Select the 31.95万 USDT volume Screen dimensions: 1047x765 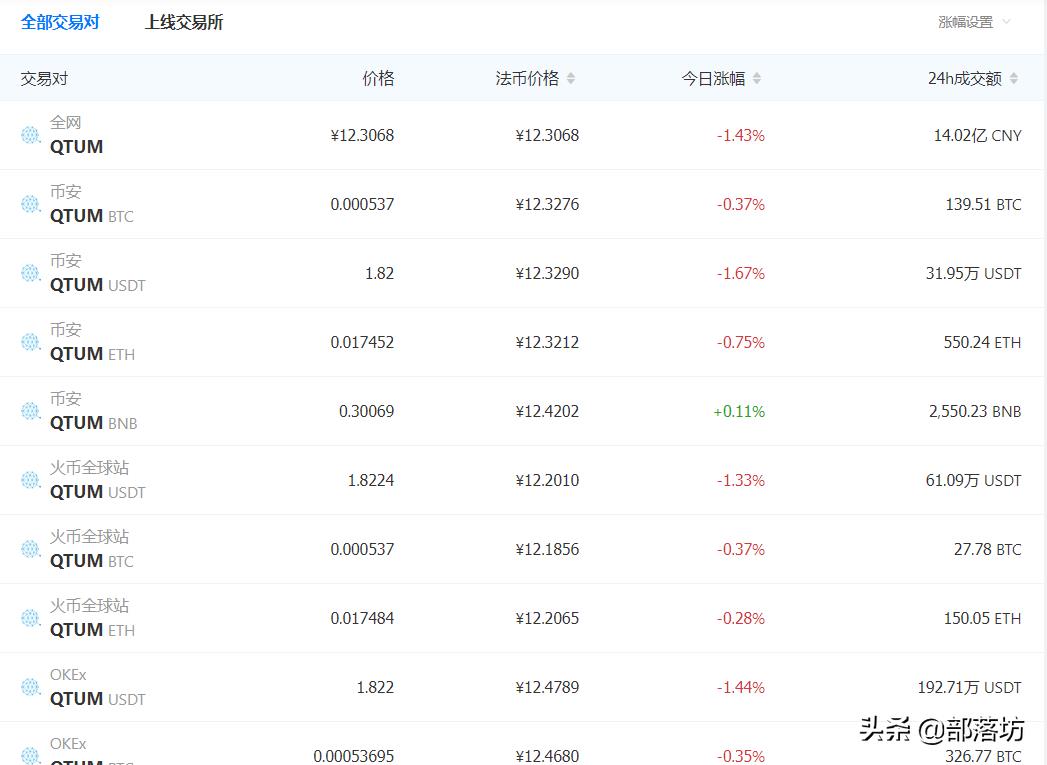[974, 273]
